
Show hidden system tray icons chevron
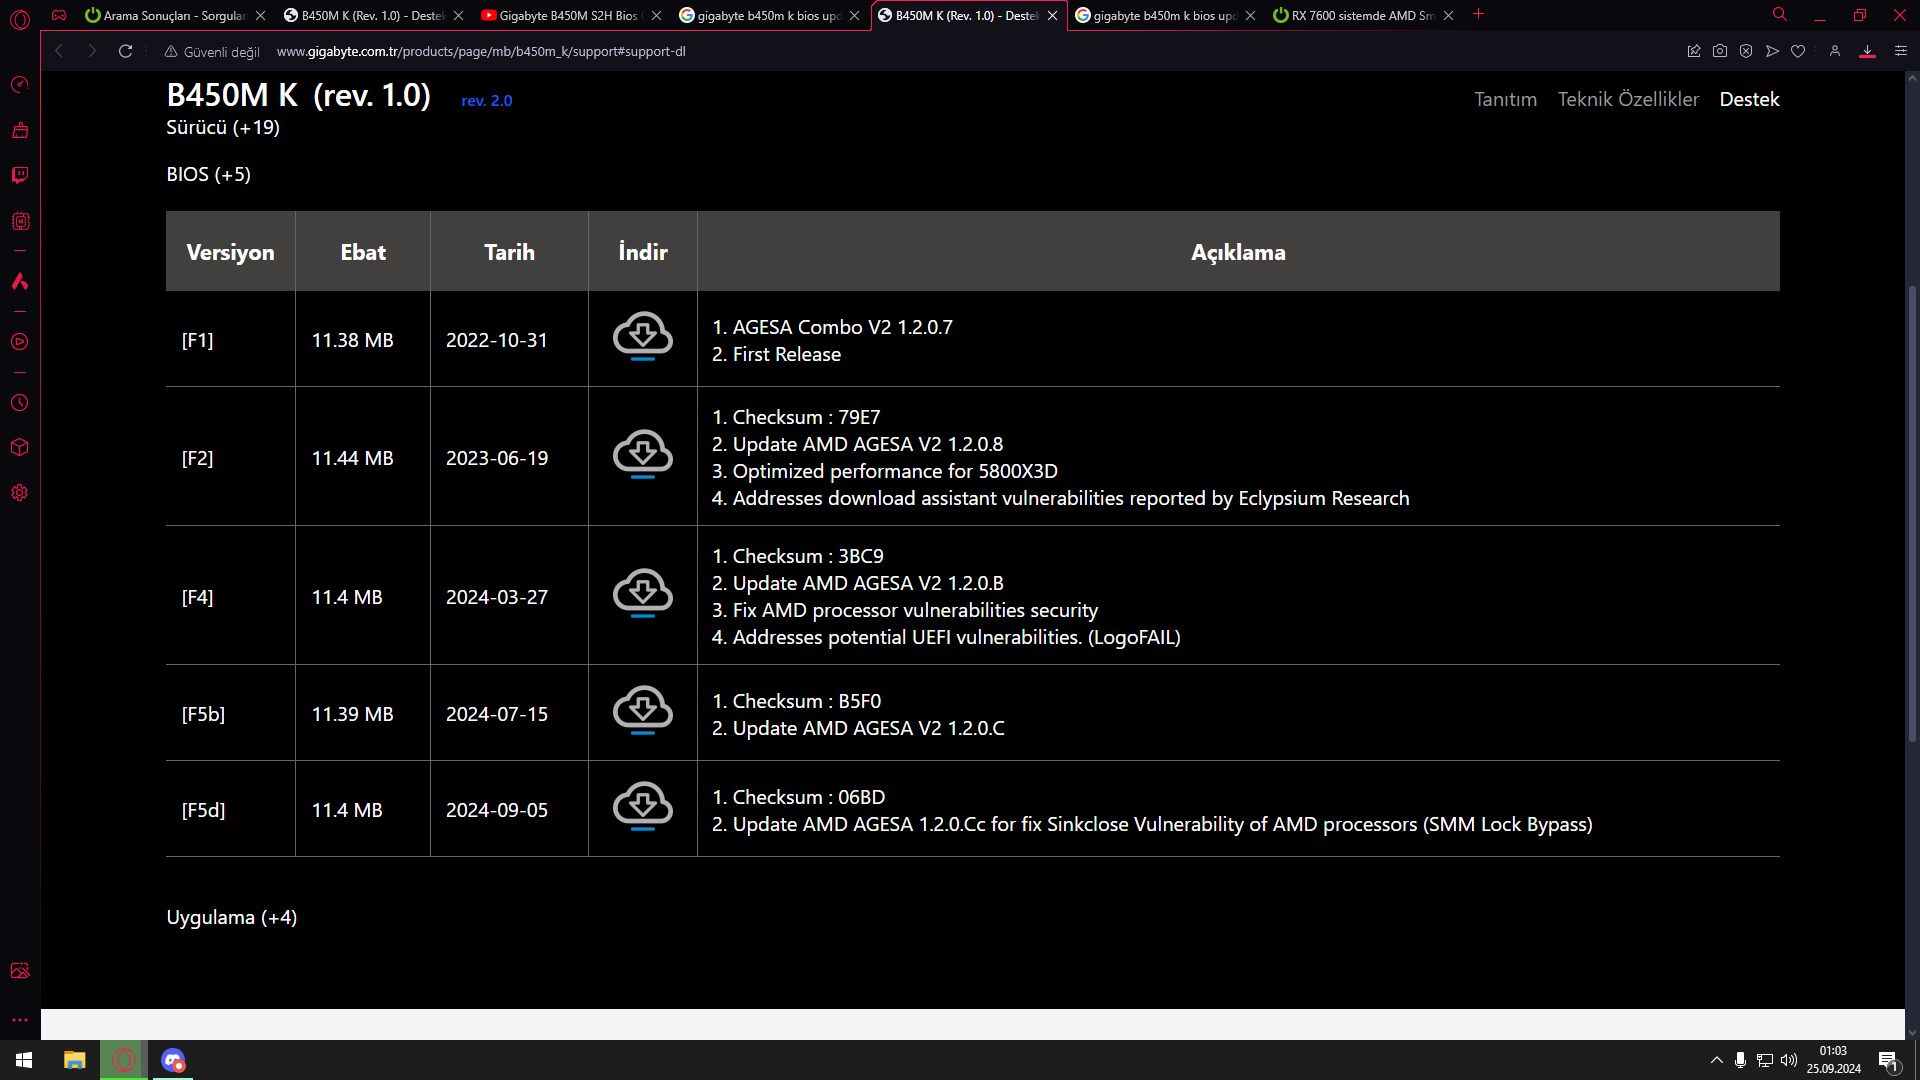[x=1717, y=1060]
